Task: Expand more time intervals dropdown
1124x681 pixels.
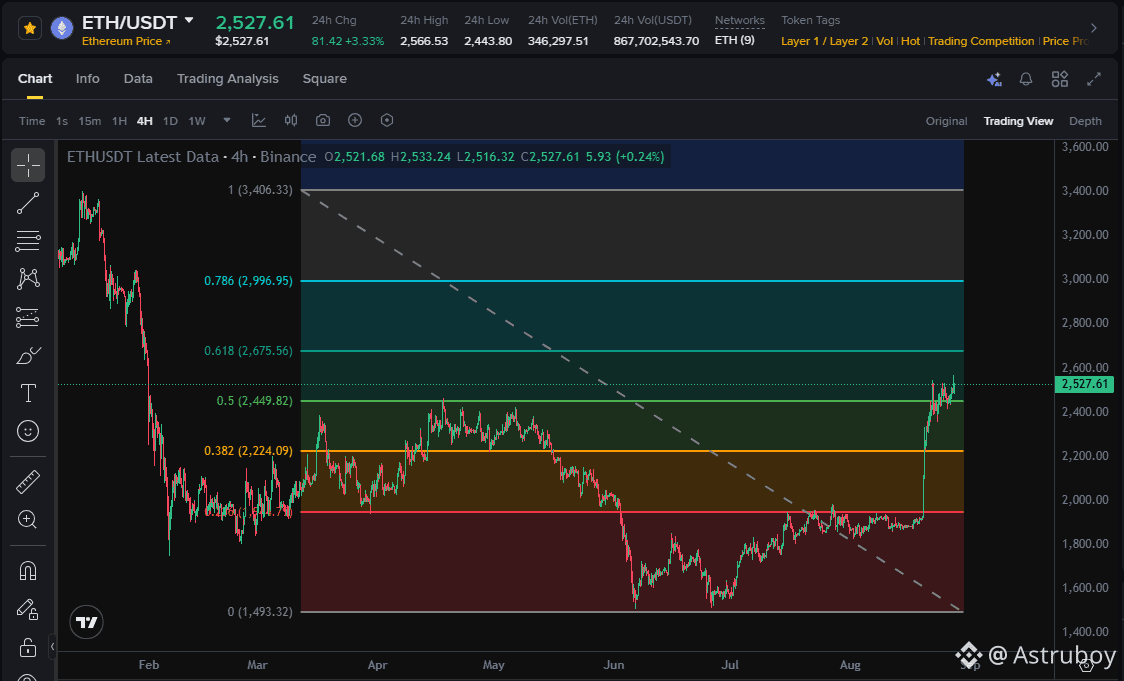Action: 227,120
